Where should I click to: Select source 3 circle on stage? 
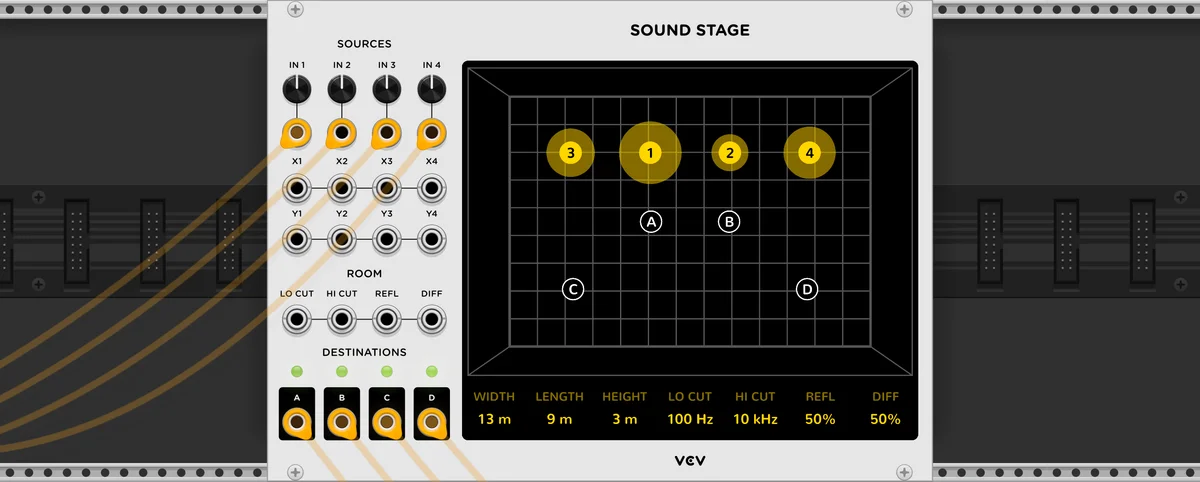570,153
